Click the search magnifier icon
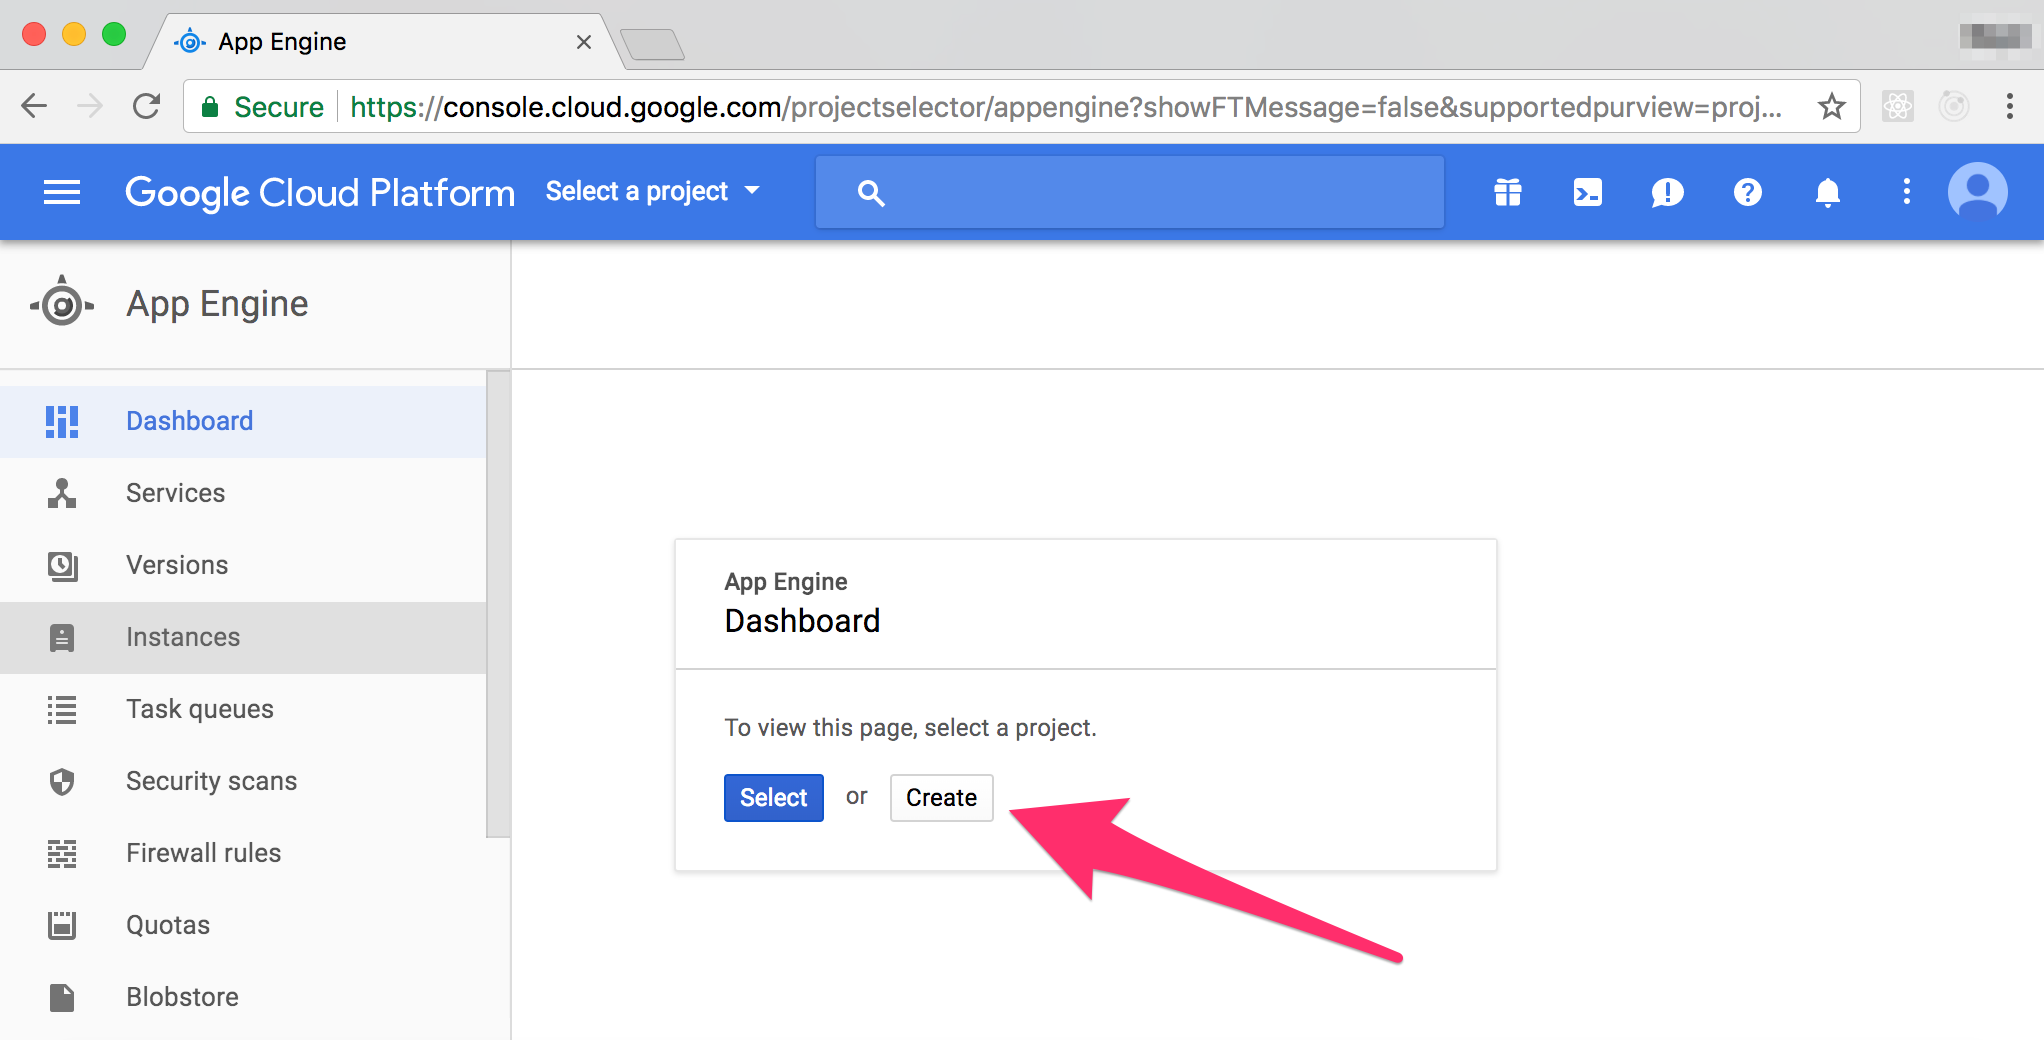The width and height of the screenshot is (2044, 1040). click(x=871, y=193)
